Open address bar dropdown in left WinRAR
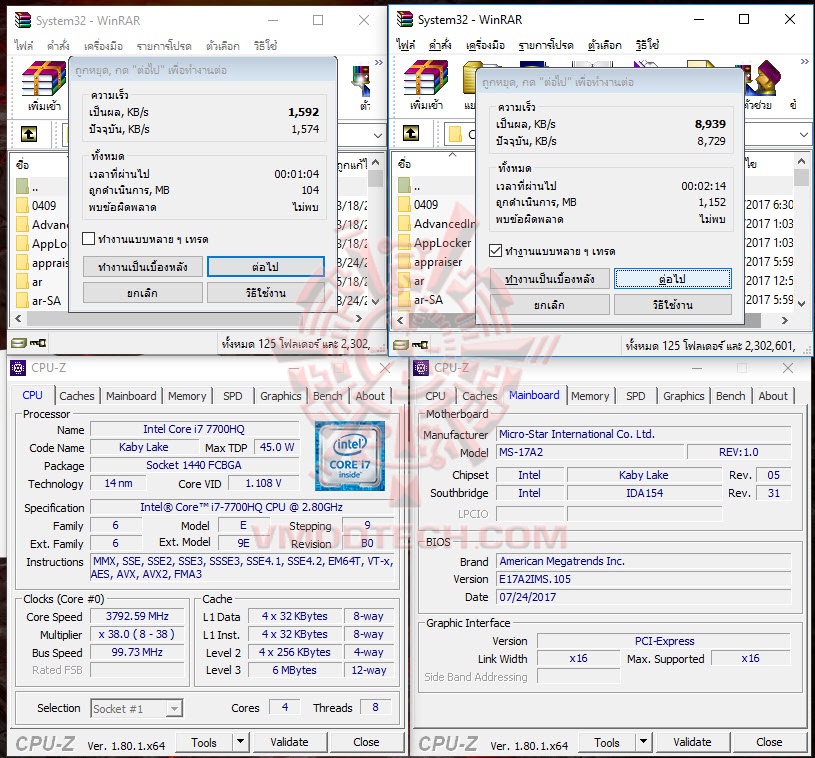 [x=378, y=135]
